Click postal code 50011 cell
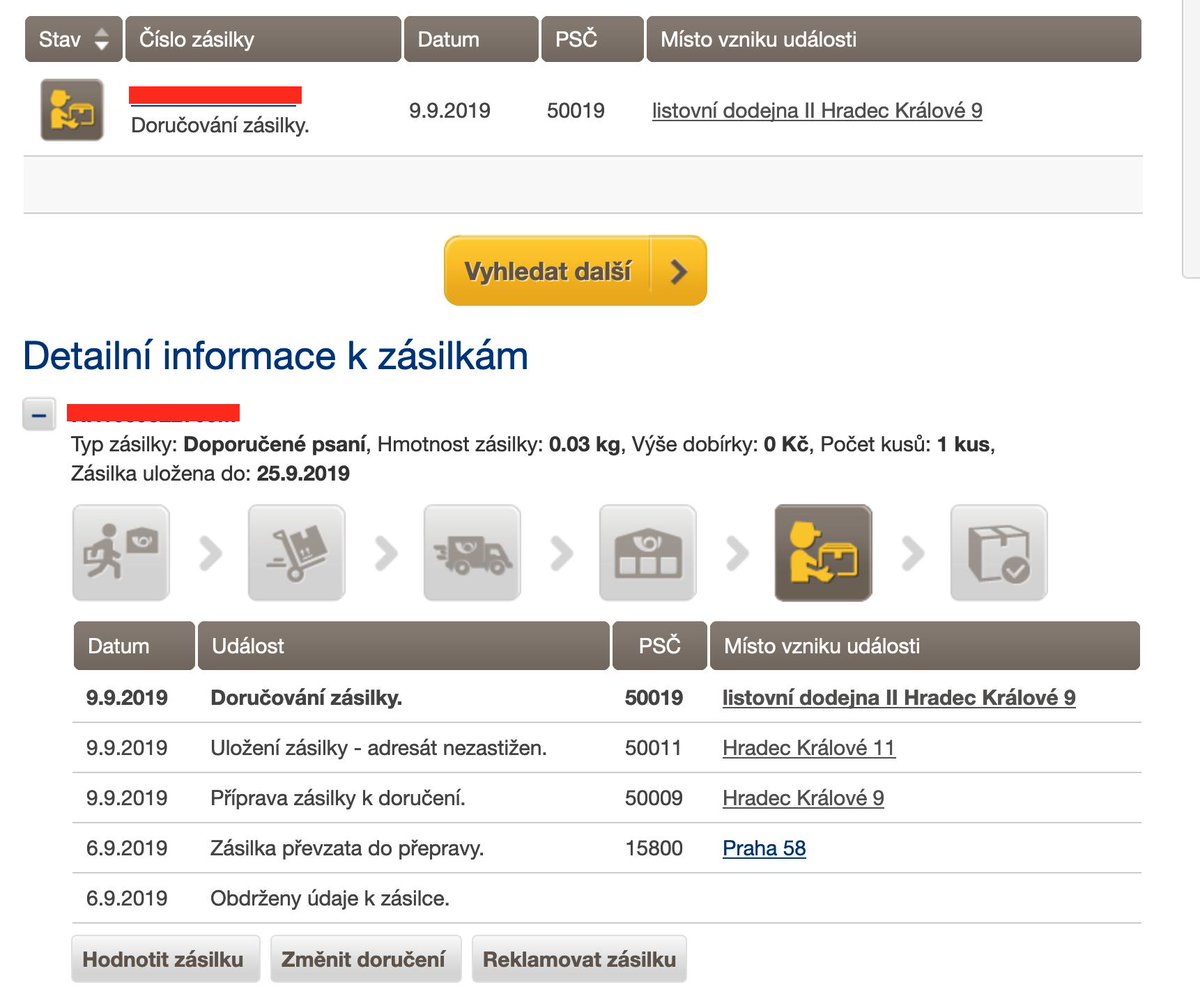The image size is (1200, 1003). pos(654,748)
